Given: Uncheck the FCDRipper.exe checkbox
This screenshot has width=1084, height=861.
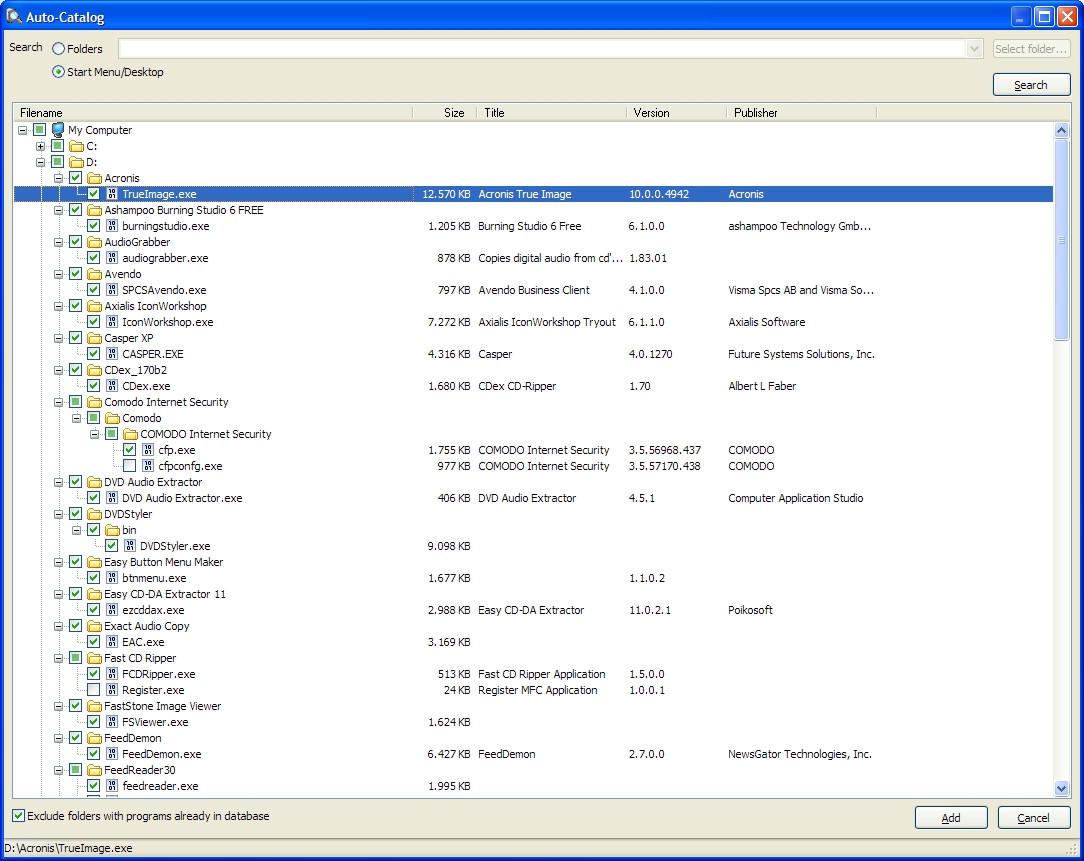Looking at the screenshot, I should tap(93, 674).
